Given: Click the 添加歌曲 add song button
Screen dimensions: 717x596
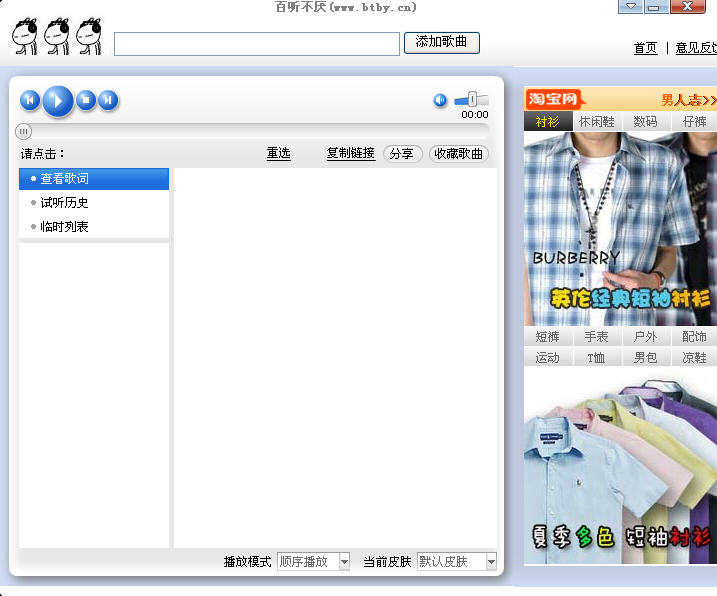Looking at the screenshot, I should pos(441,42).
